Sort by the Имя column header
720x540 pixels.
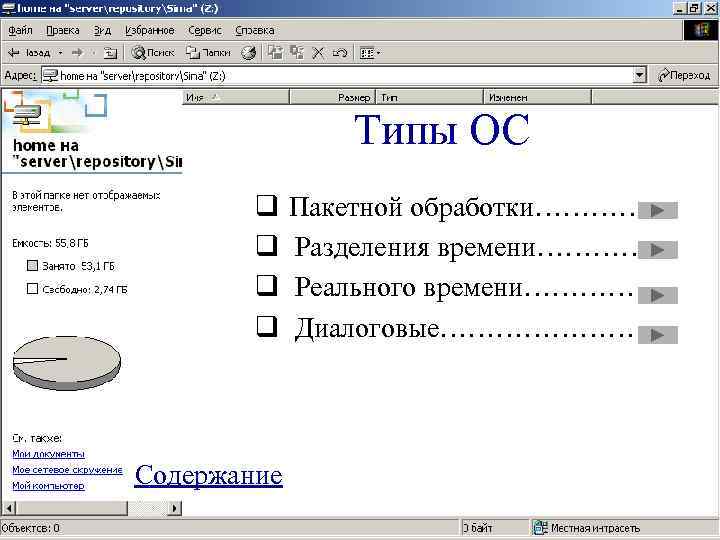pyautogui.click(x=236, y=97)
